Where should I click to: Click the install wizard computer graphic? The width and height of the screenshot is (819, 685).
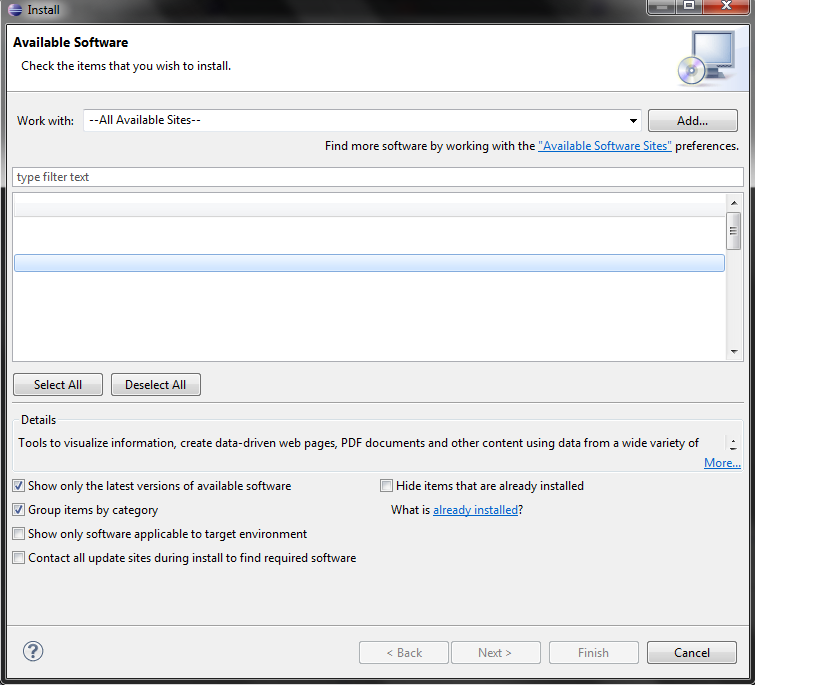click(707, 58)
